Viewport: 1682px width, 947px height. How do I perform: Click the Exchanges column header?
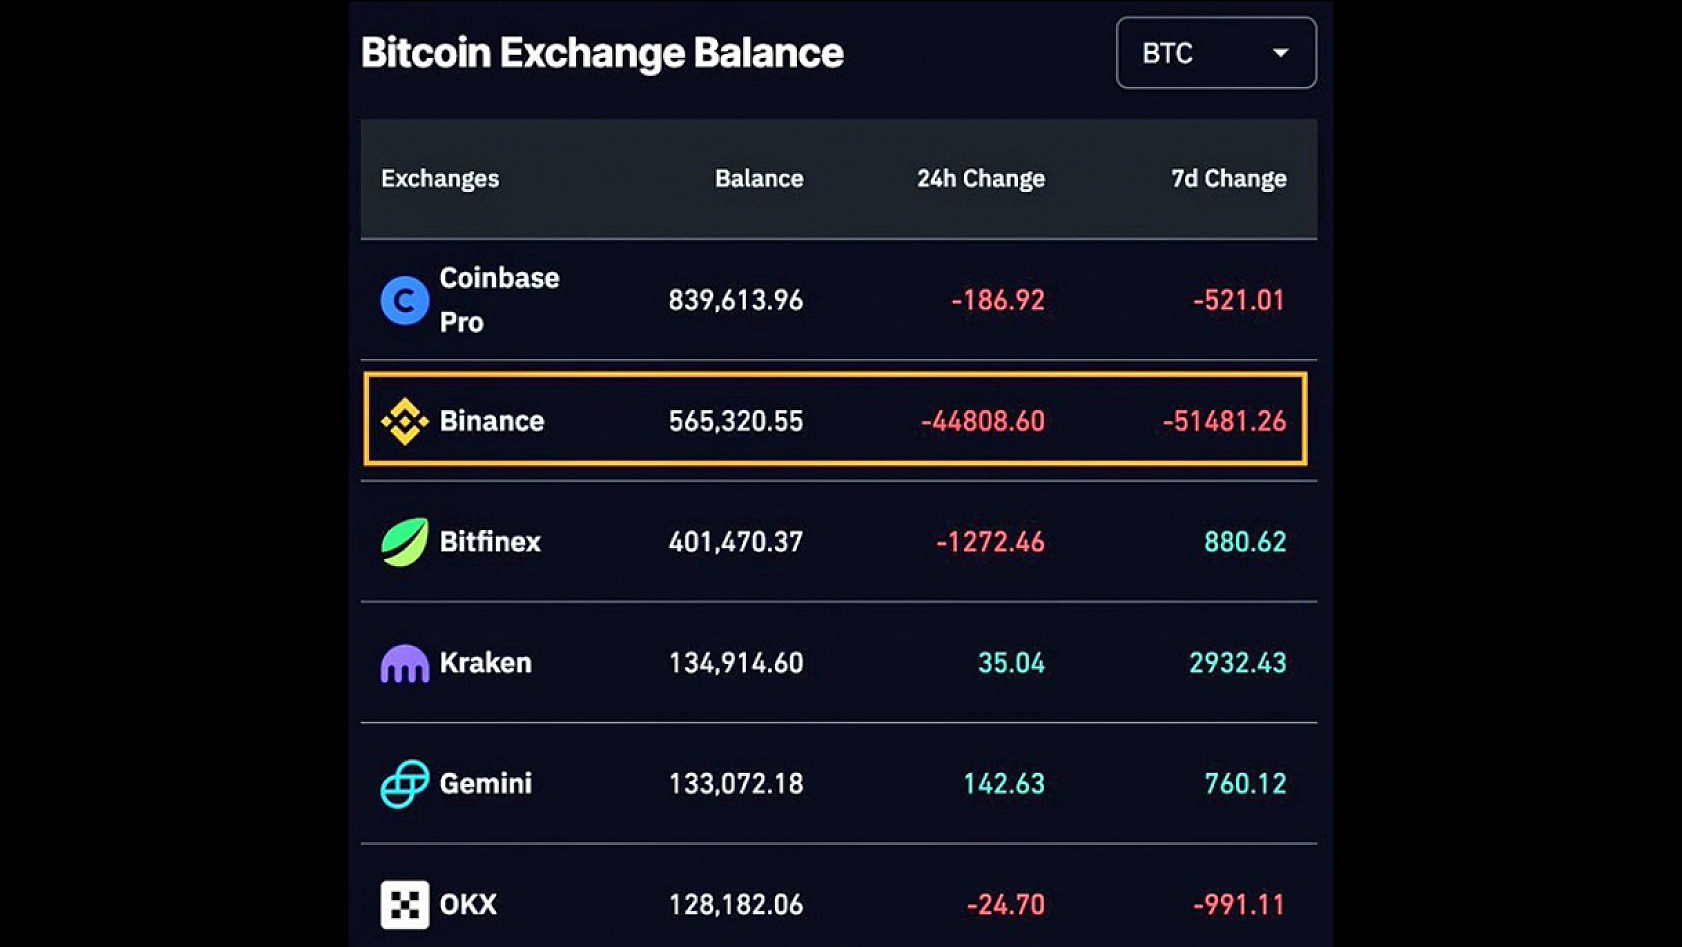pos(440,178)
